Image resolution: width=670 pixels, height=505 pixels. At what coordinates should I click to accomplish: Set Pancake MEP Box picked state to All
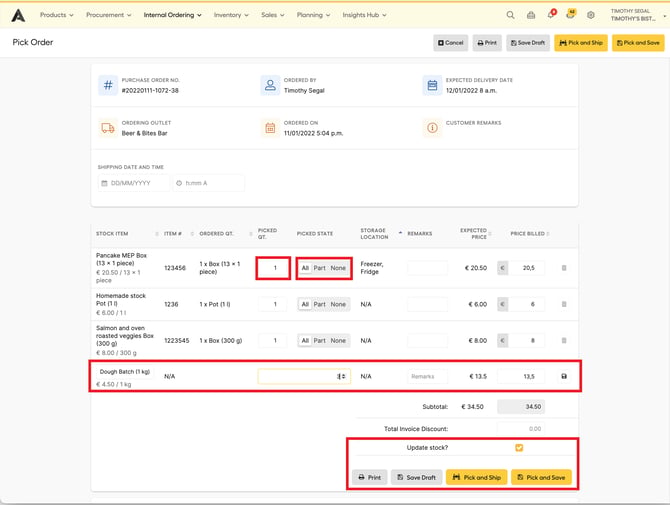(305, 268)
